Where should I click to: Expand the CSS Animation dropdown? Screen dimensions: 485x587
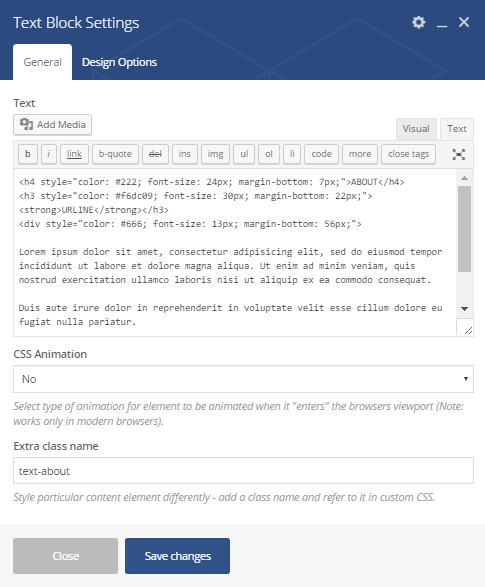pos(243,379)
